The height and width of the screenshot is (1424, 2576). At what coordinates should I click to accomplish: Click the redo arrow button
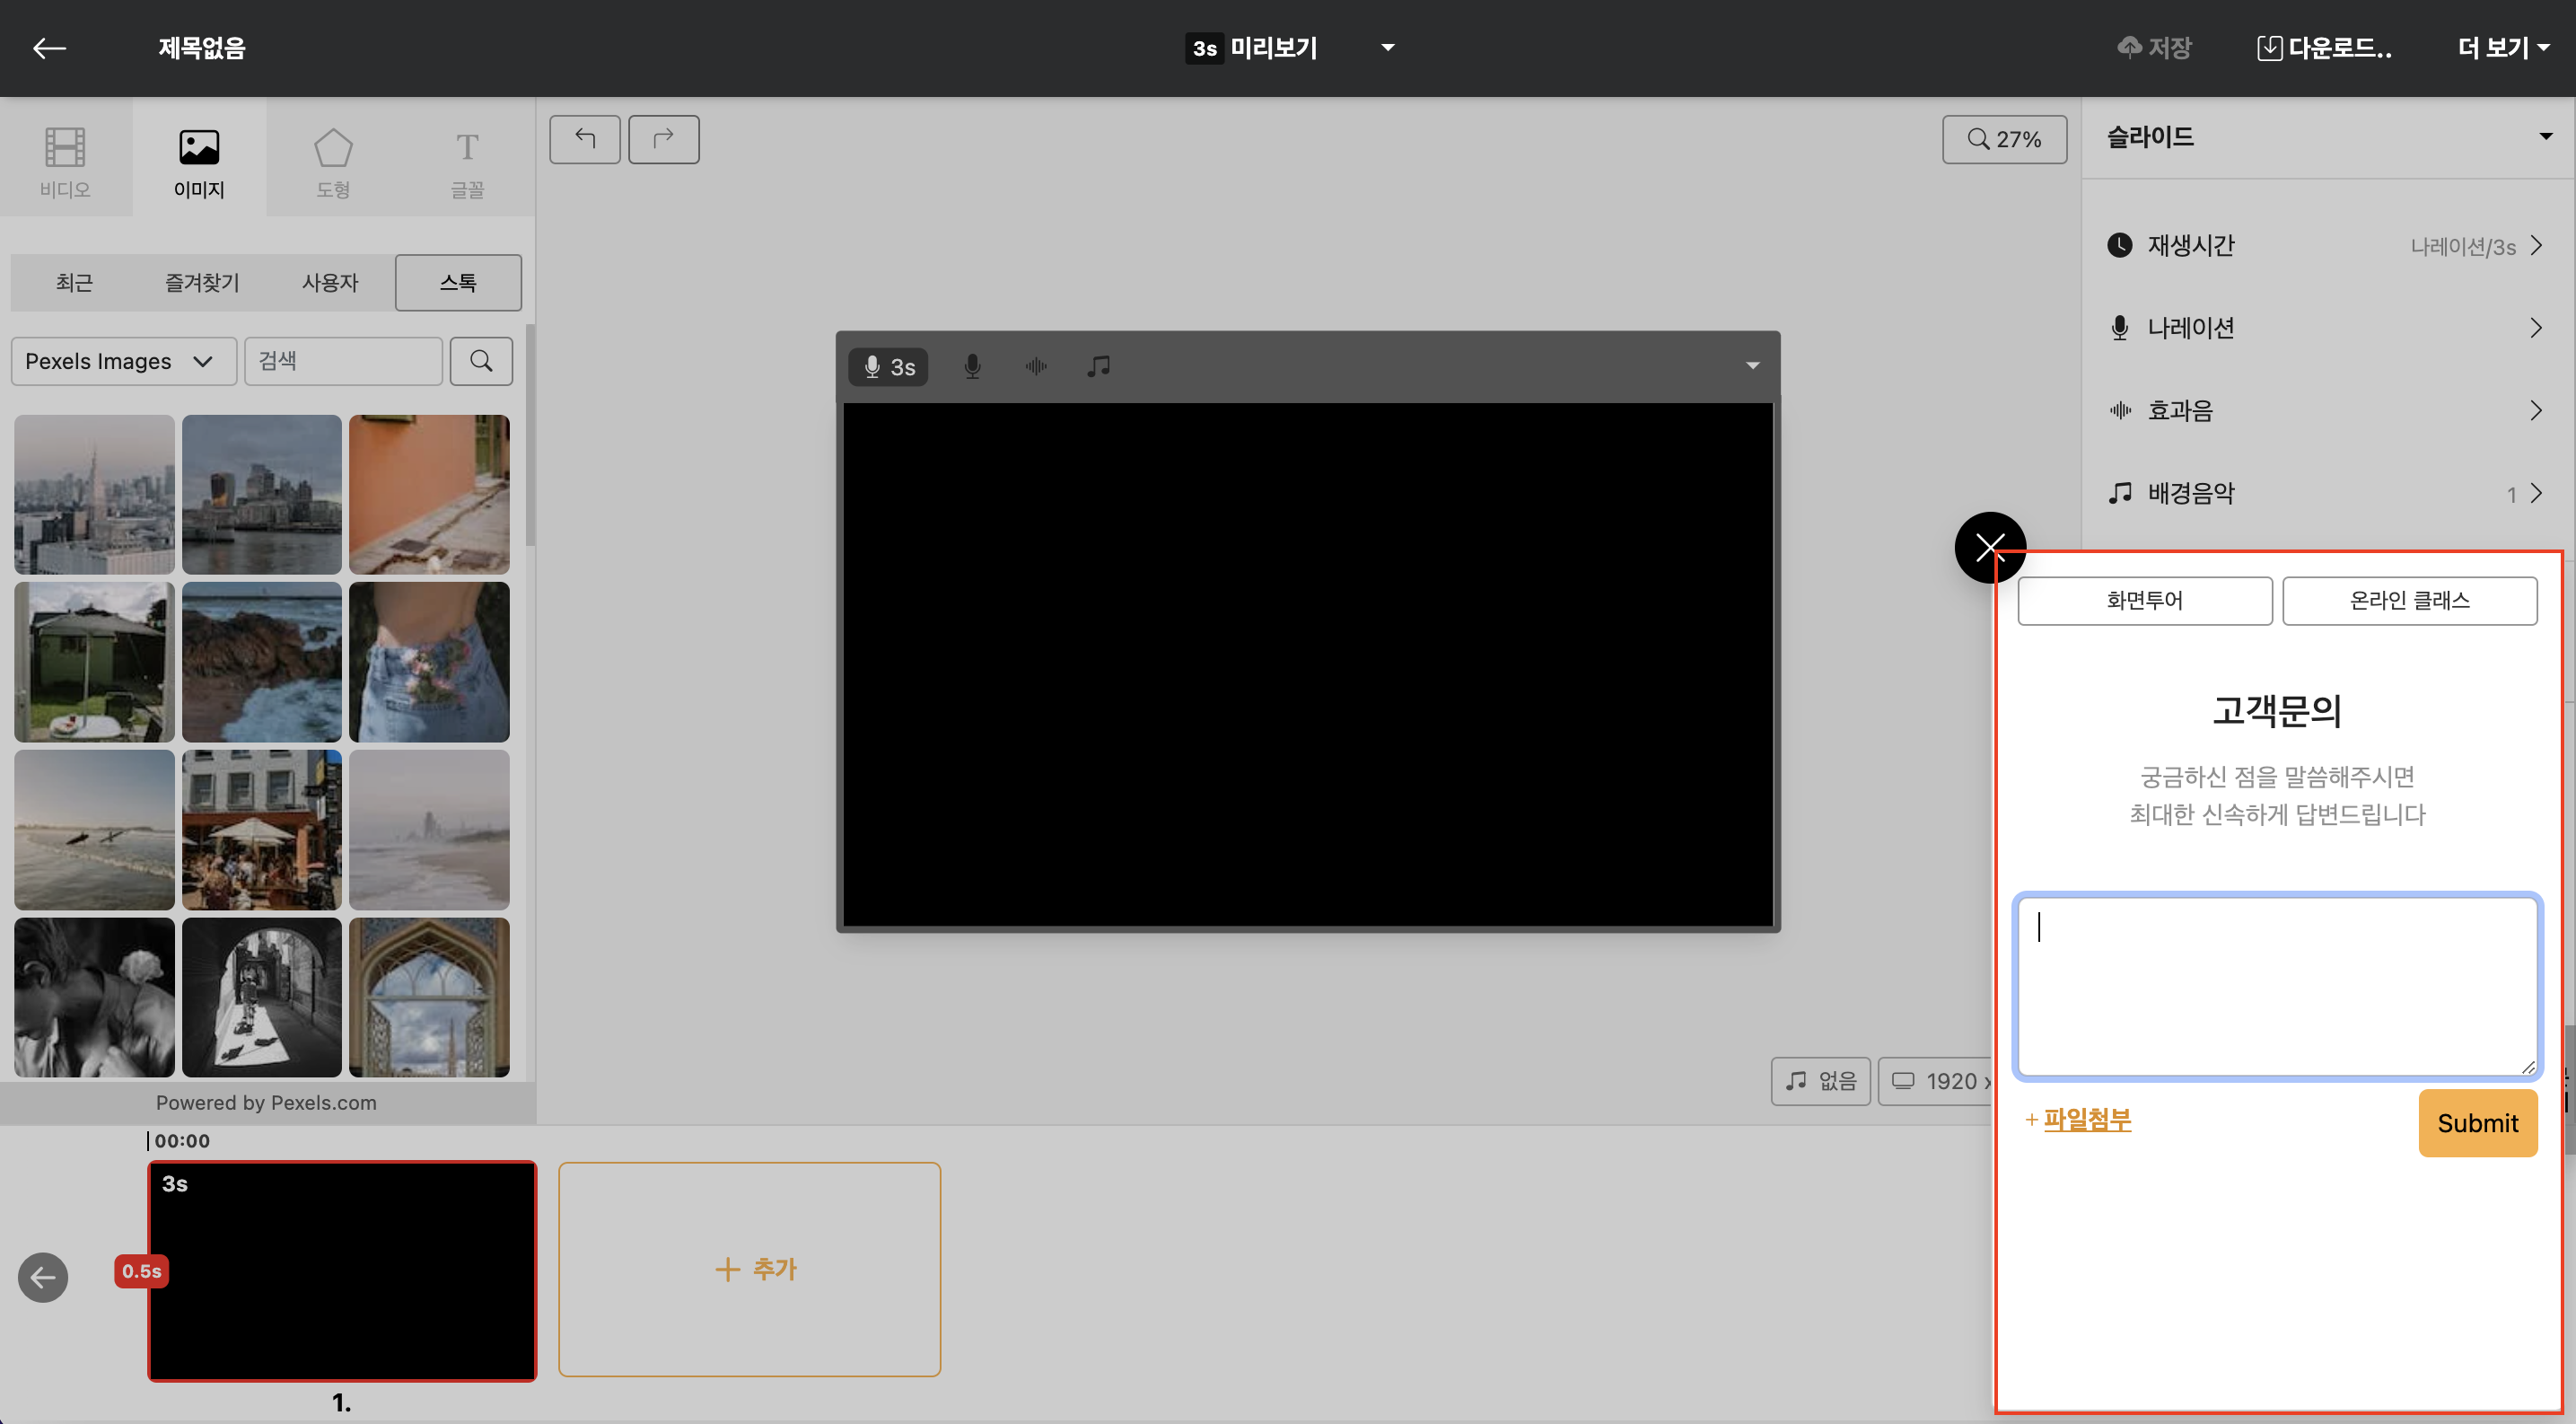663,139
